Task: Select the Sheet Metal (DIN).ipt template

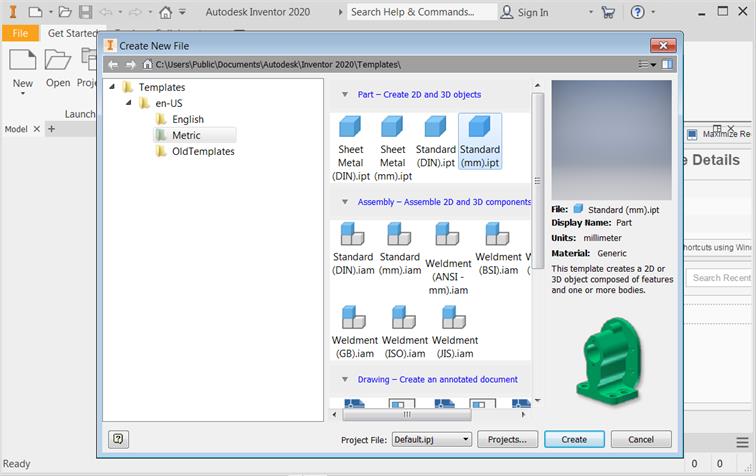Action: [x=351, y=148]
